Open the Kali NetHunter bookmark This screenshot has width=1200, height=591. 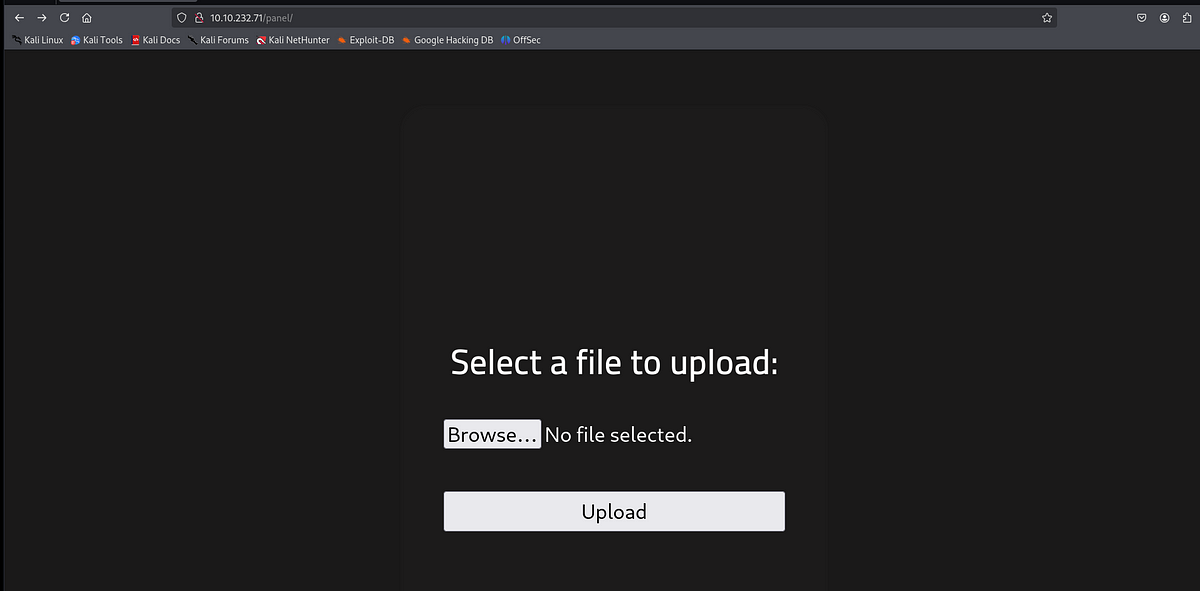[293, 40]
